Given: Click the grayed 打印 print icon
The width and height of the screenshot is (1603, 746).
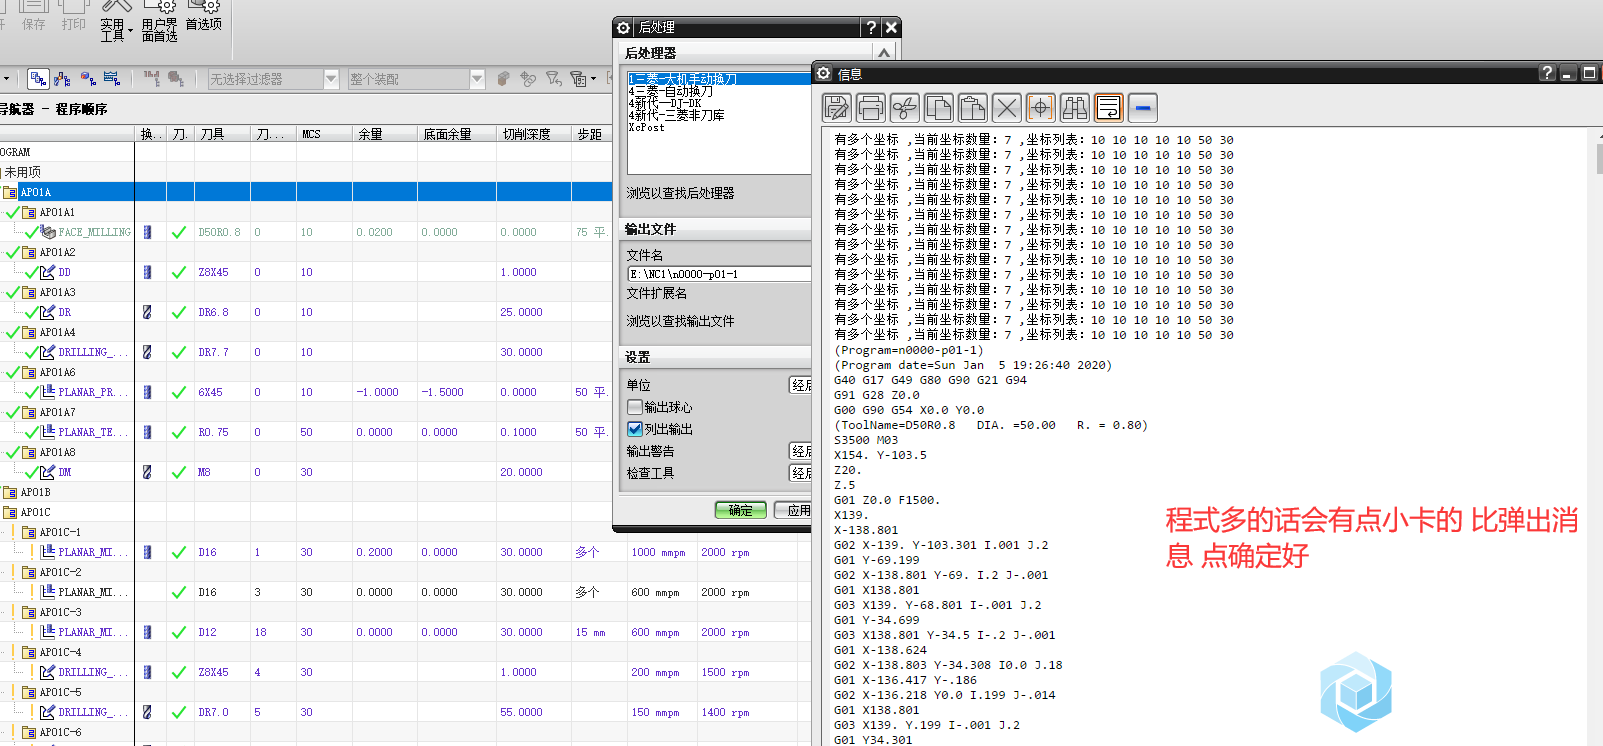Looking at the screenshot, I should click(x=74, y=16).
